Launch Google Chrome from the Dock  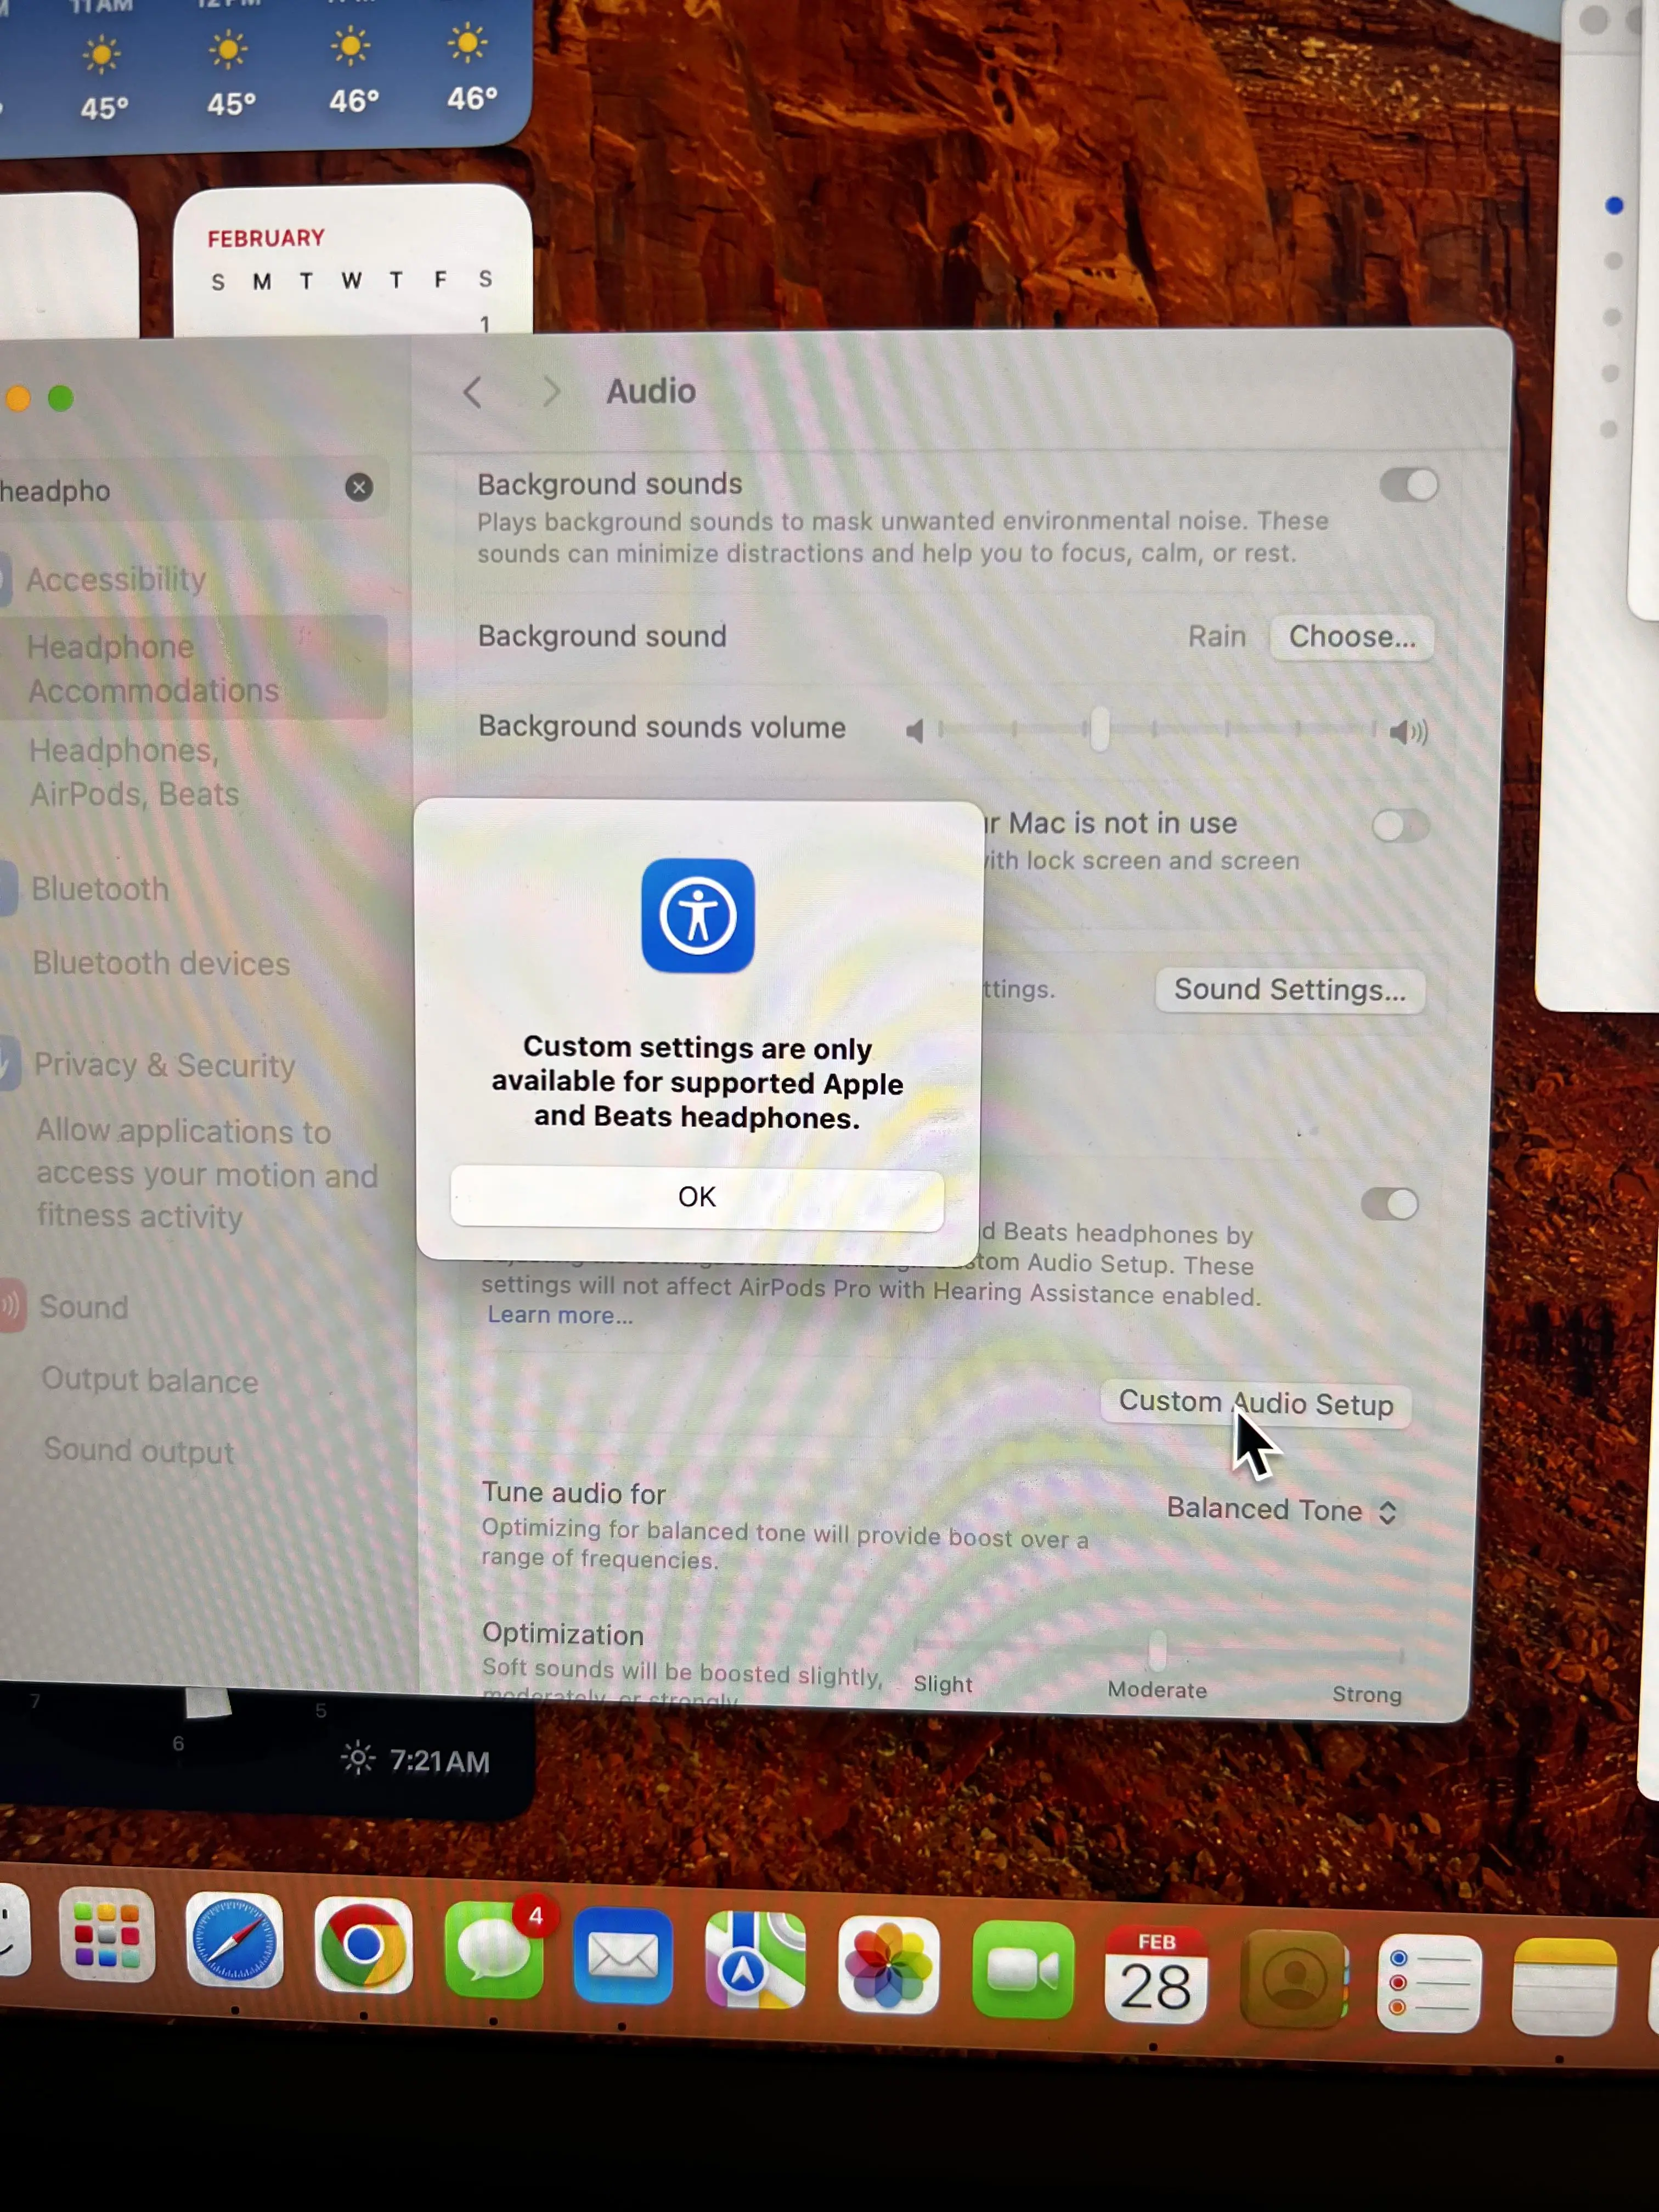(363, 1945)
